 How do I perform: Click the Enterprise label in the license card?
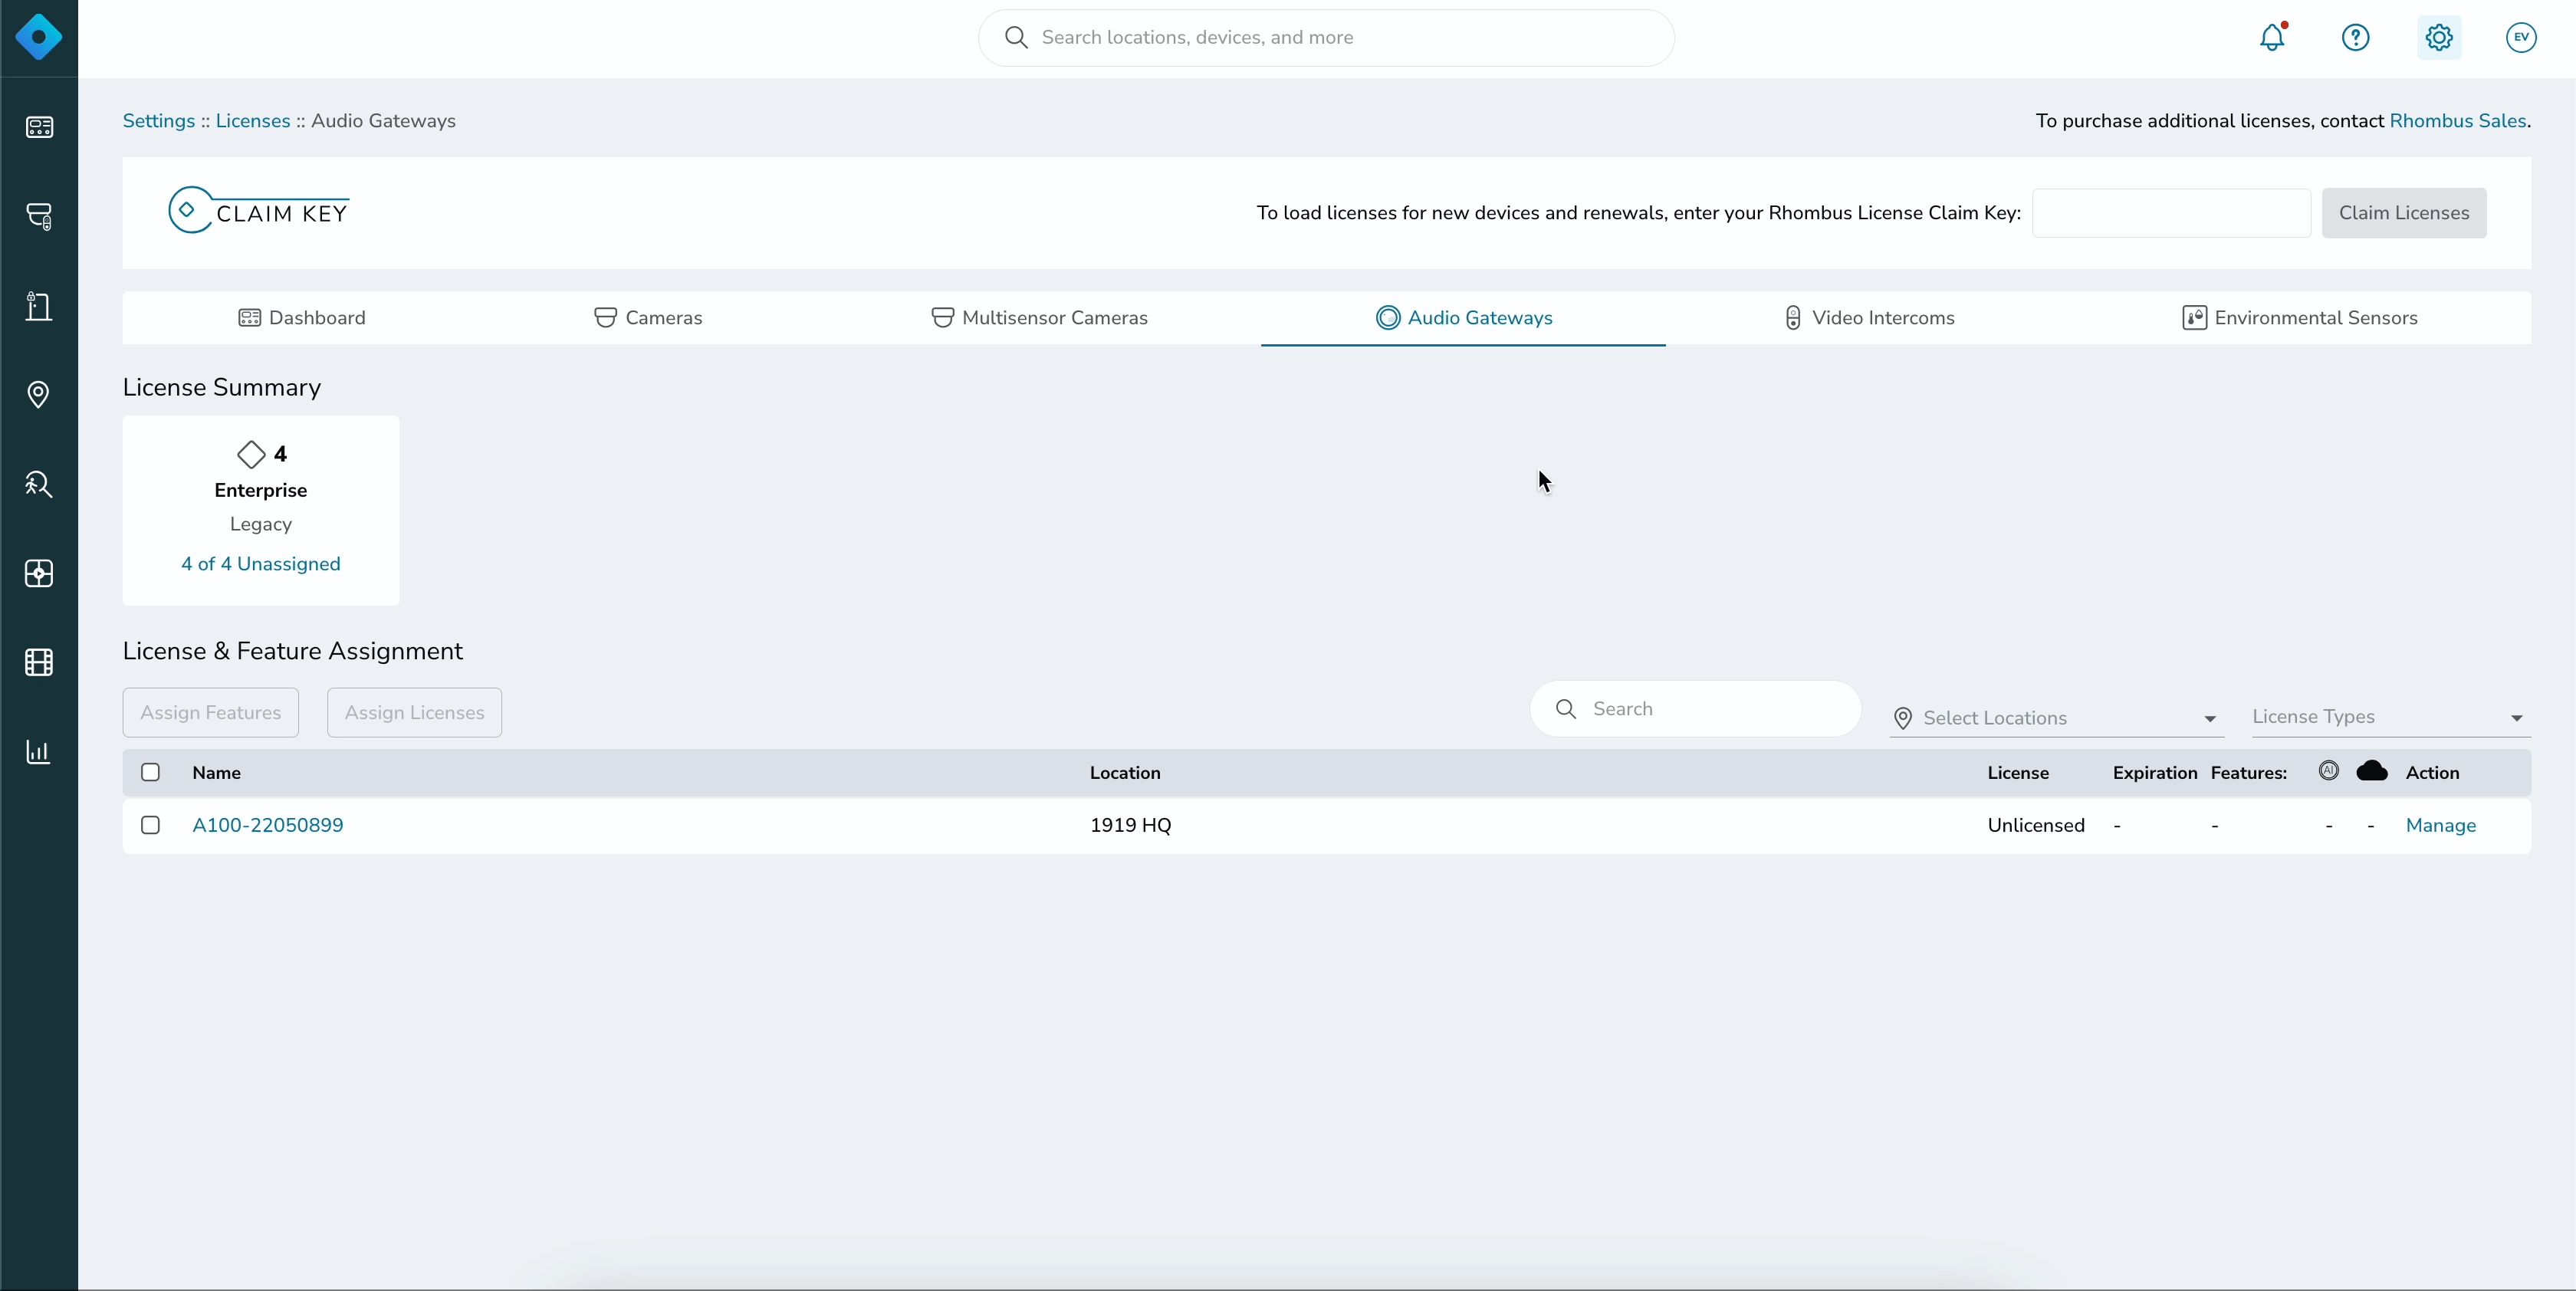(261, 490)
